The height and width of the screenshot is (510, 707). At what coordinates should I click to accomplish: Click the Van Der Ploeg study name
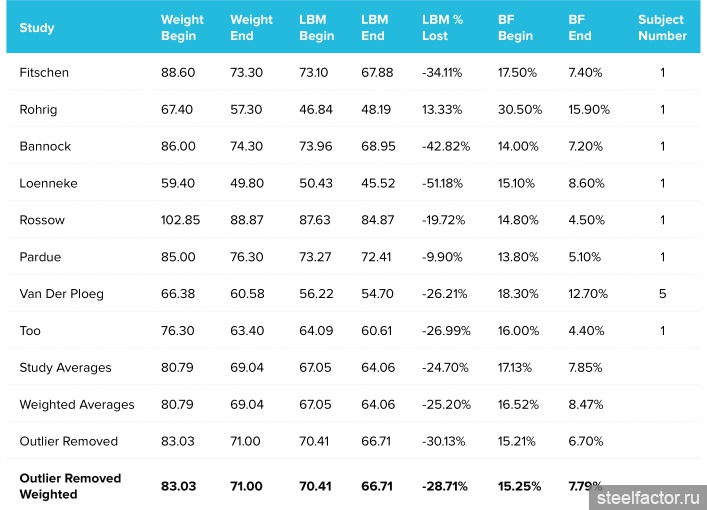coord(61,294)
